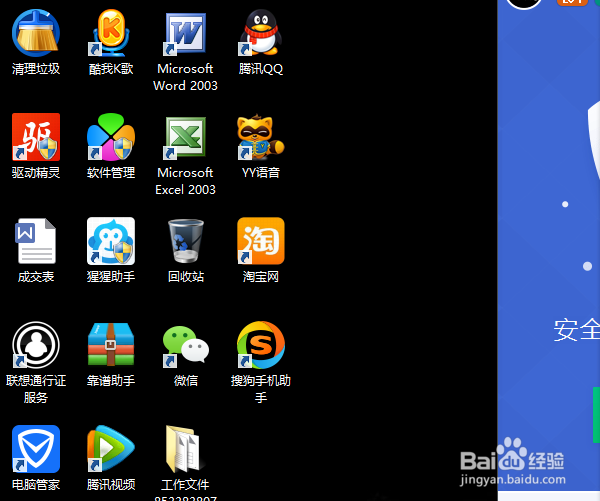Launch 淘宝网 orange shortcut
The width and height of the screenshot is (600, 501).
pos(261,241)
